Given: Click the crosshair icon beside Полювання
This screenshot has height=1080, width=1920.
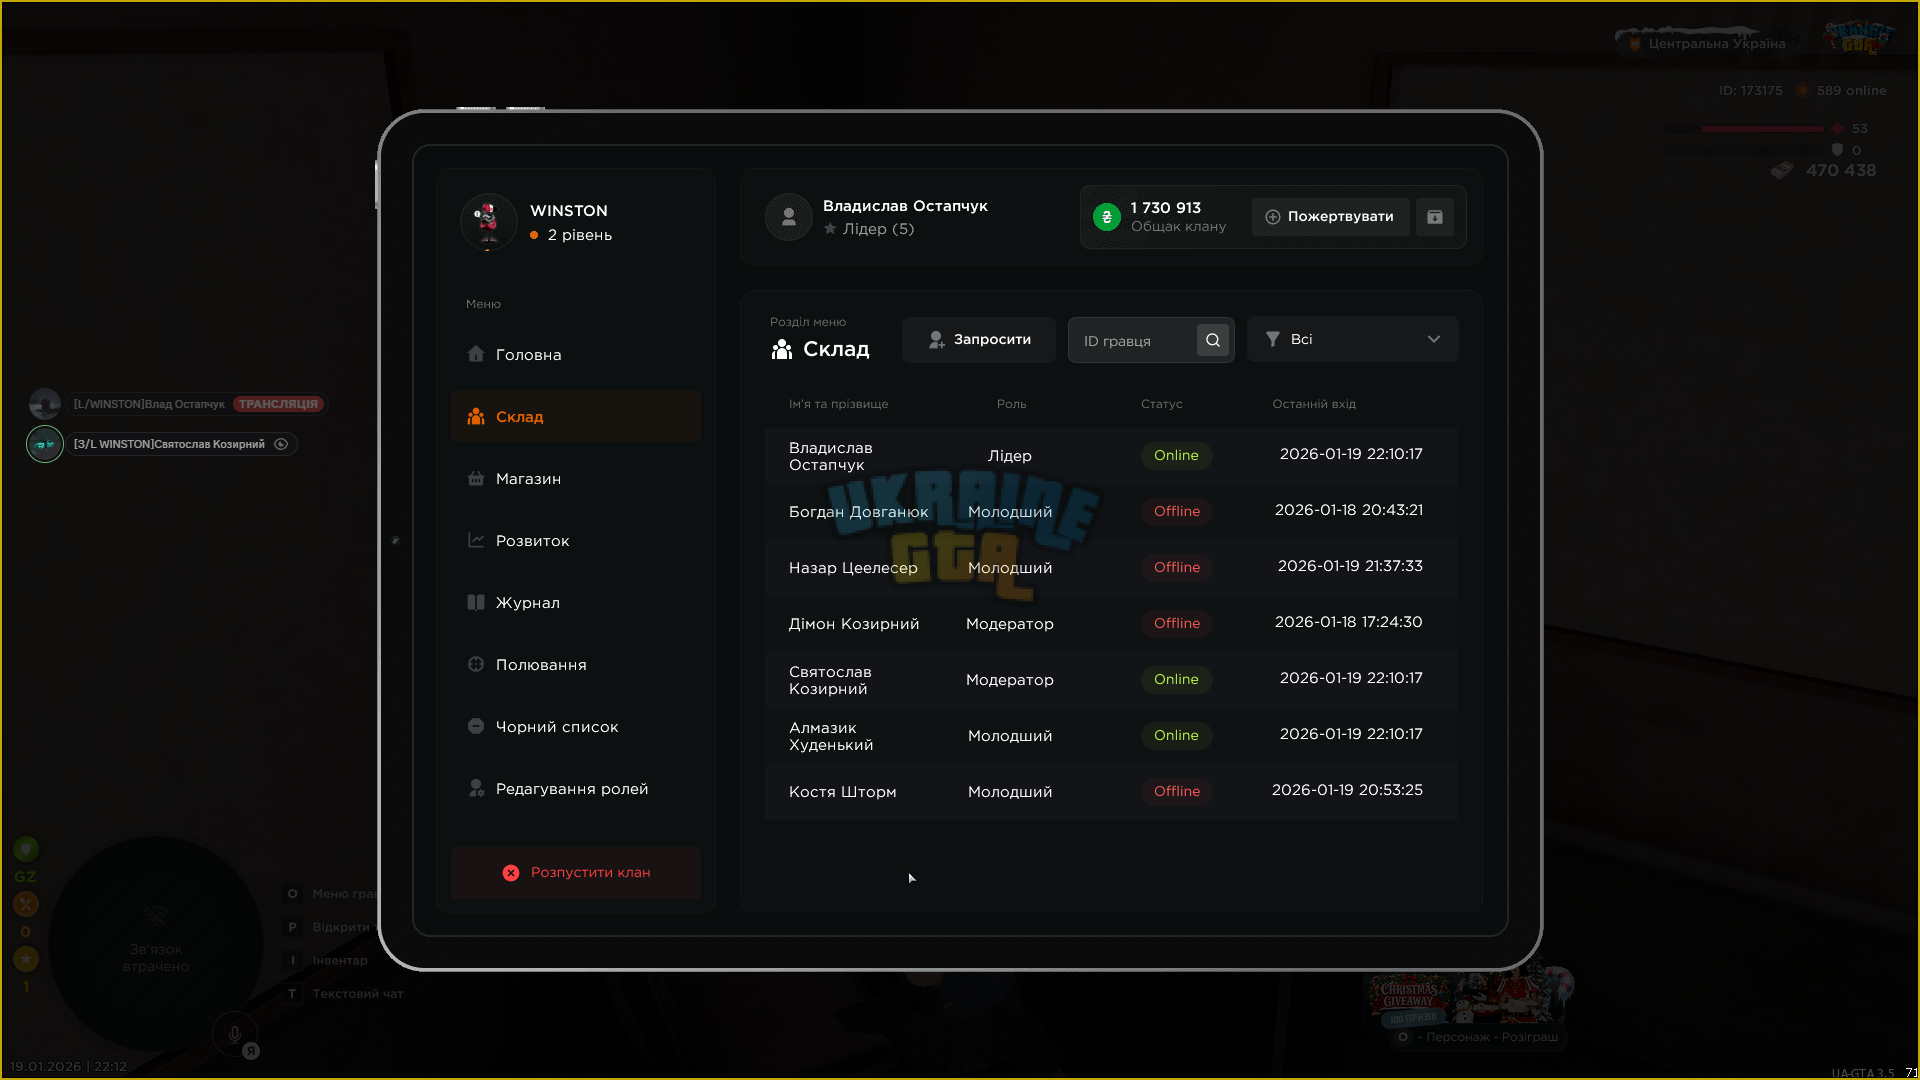Looking at the screenshot, I should [x=476, y=664].
